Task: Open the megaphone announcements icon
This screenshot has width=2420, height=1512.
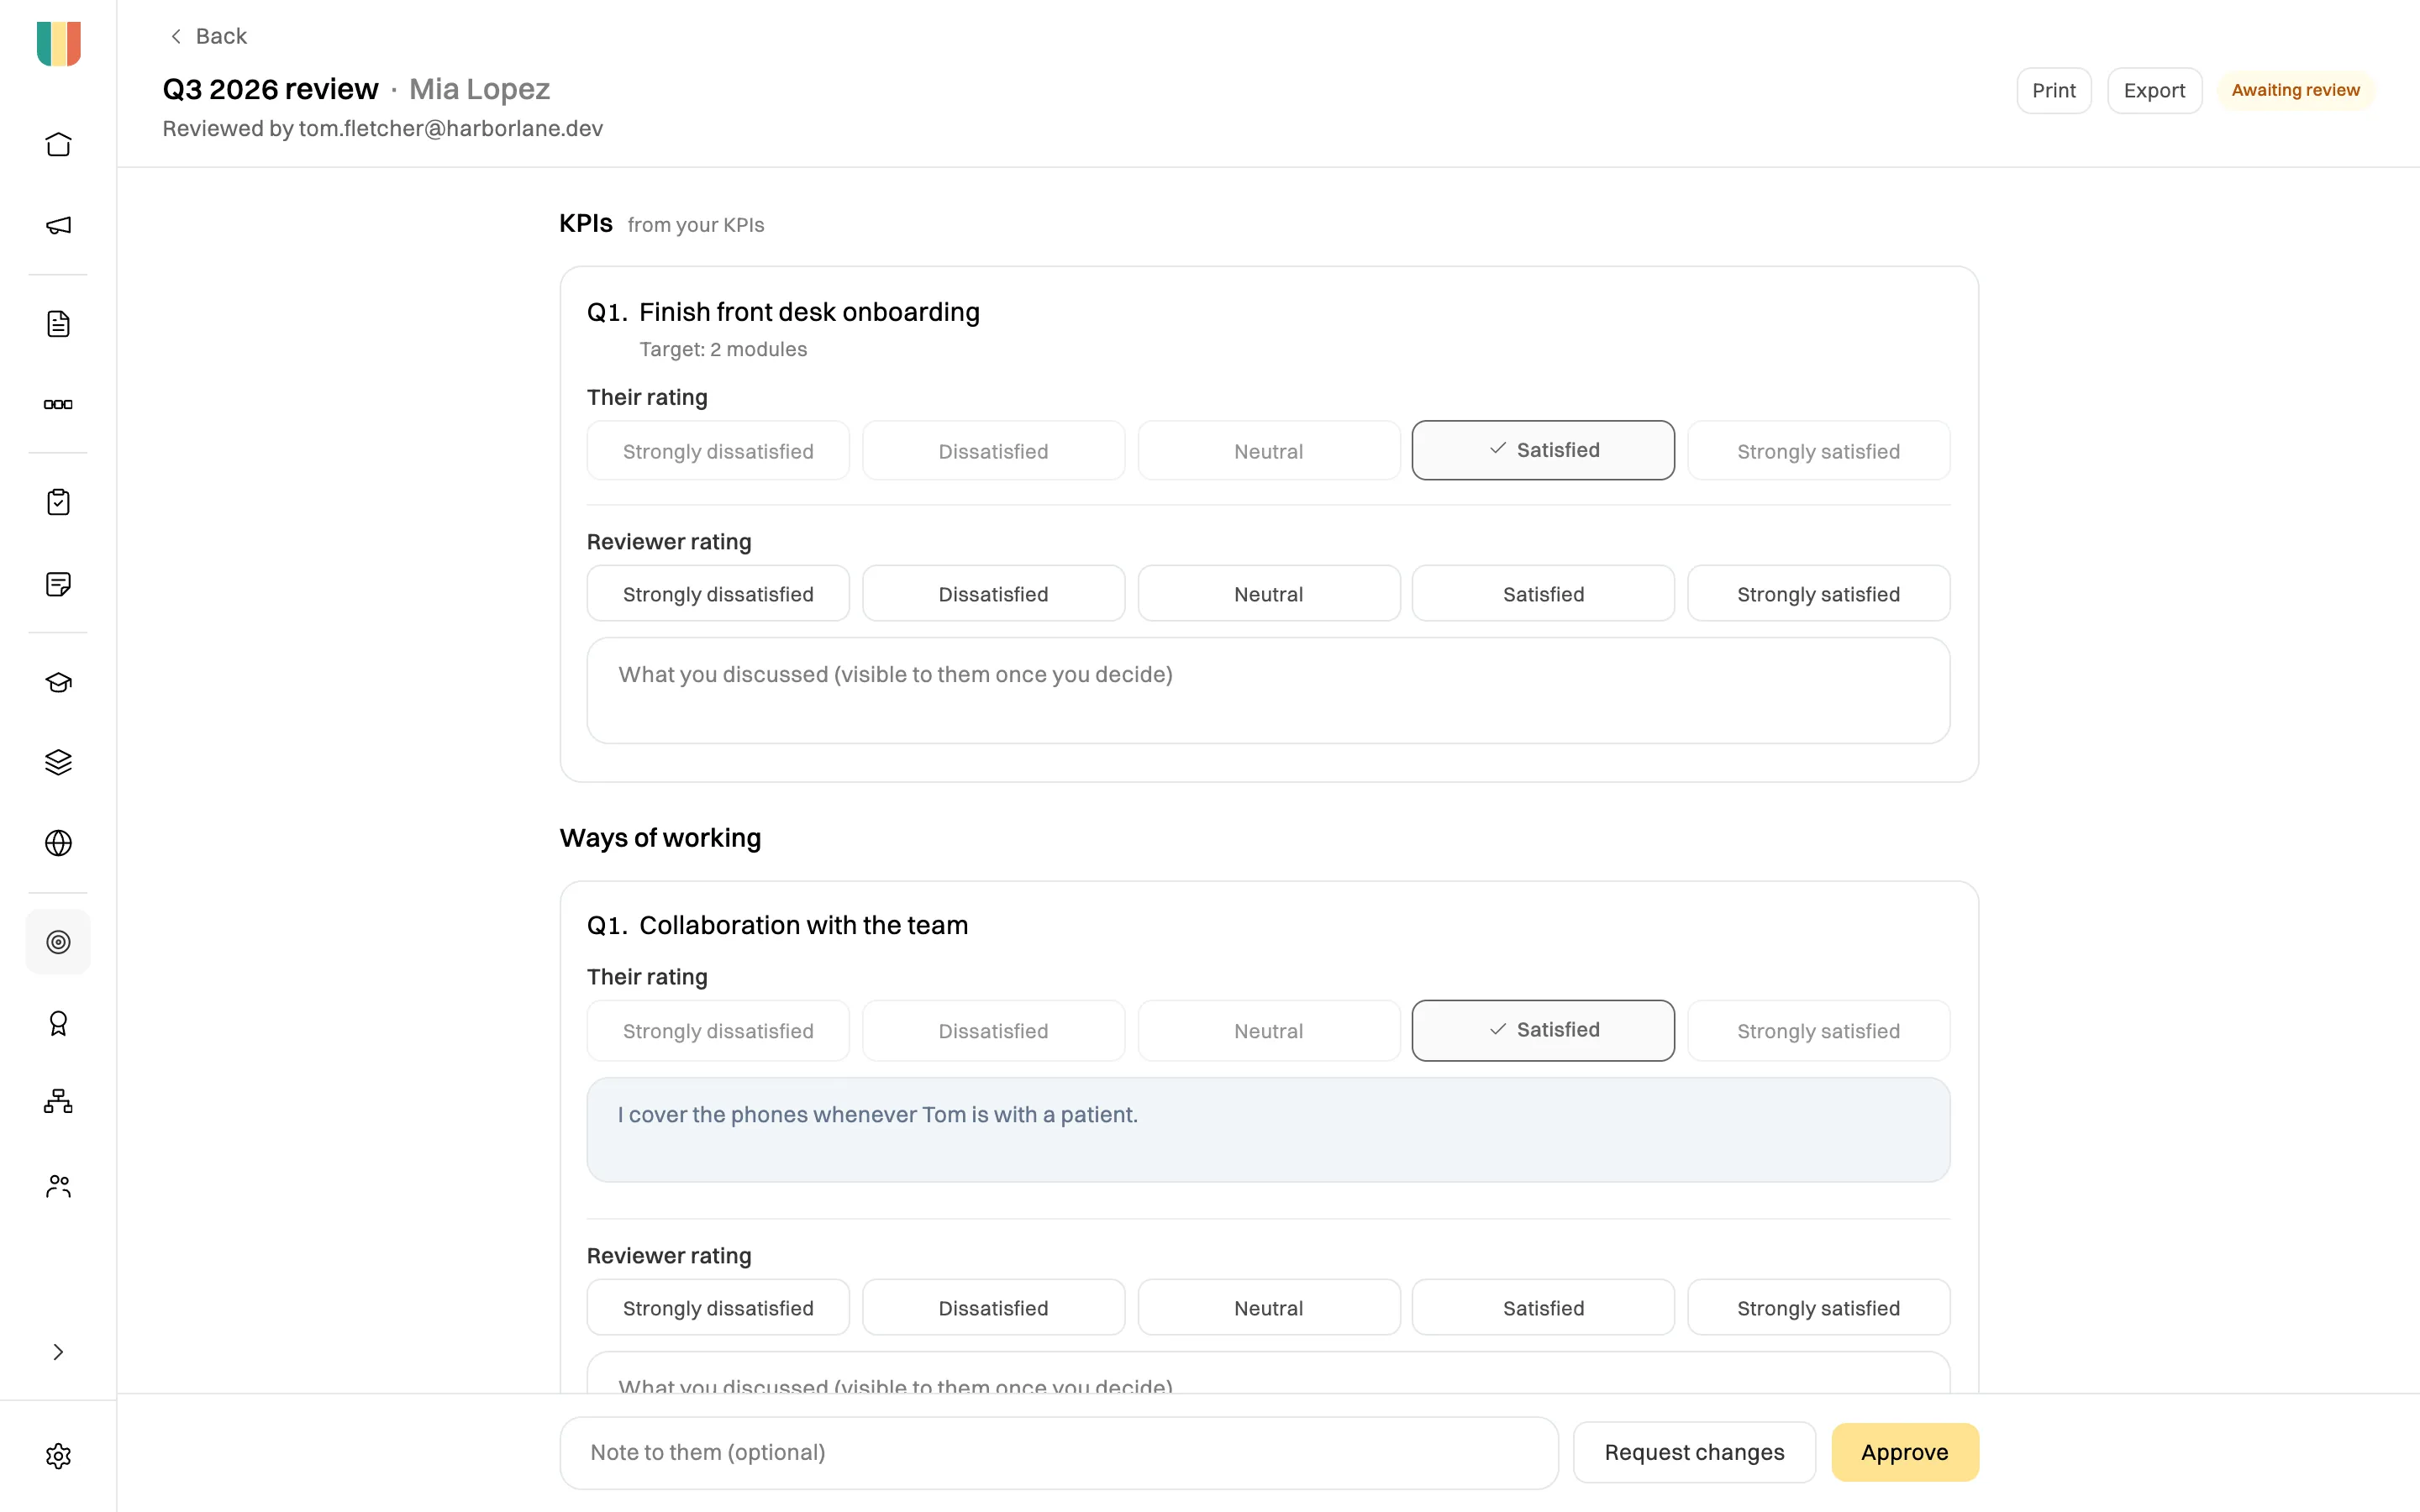Action: [x=58, y=225]
